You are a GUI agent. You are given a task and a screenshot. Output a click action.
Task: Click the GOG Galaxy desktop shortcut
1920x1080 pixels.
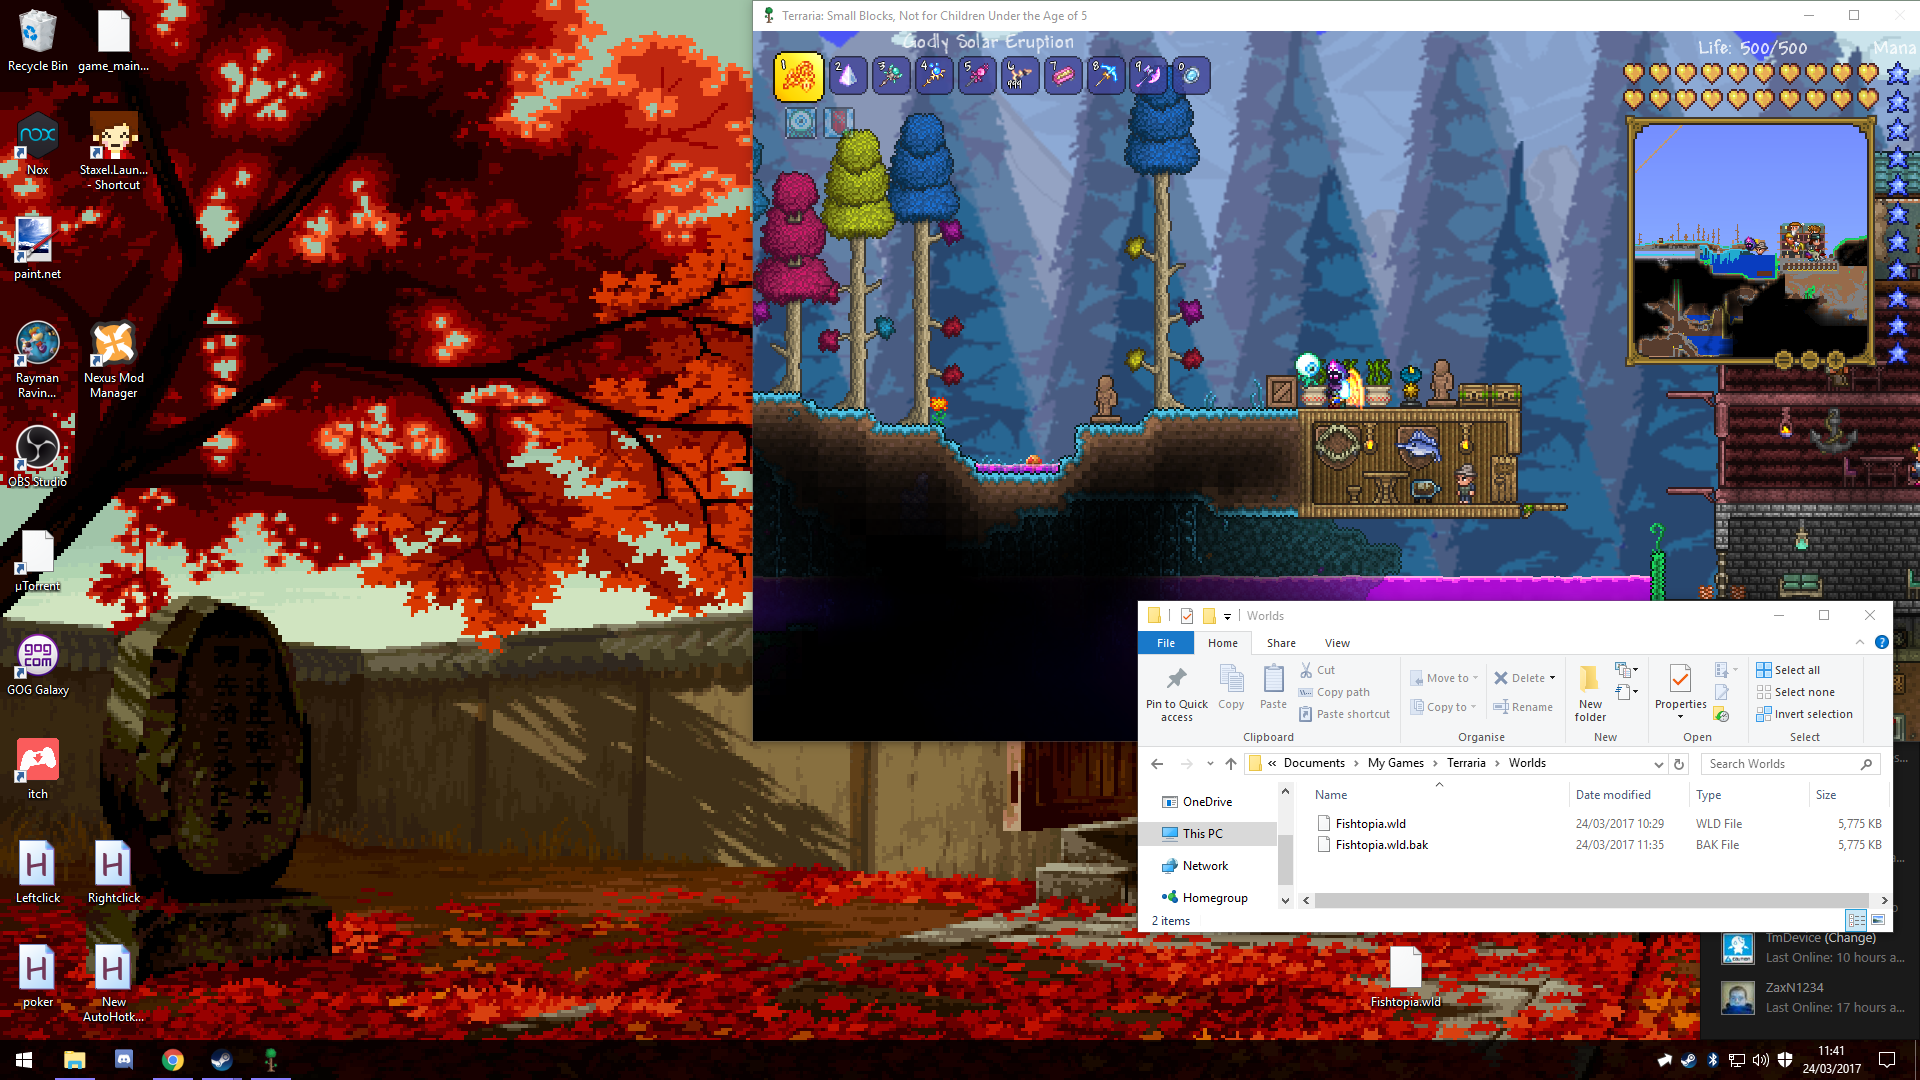tap(38, 656)
